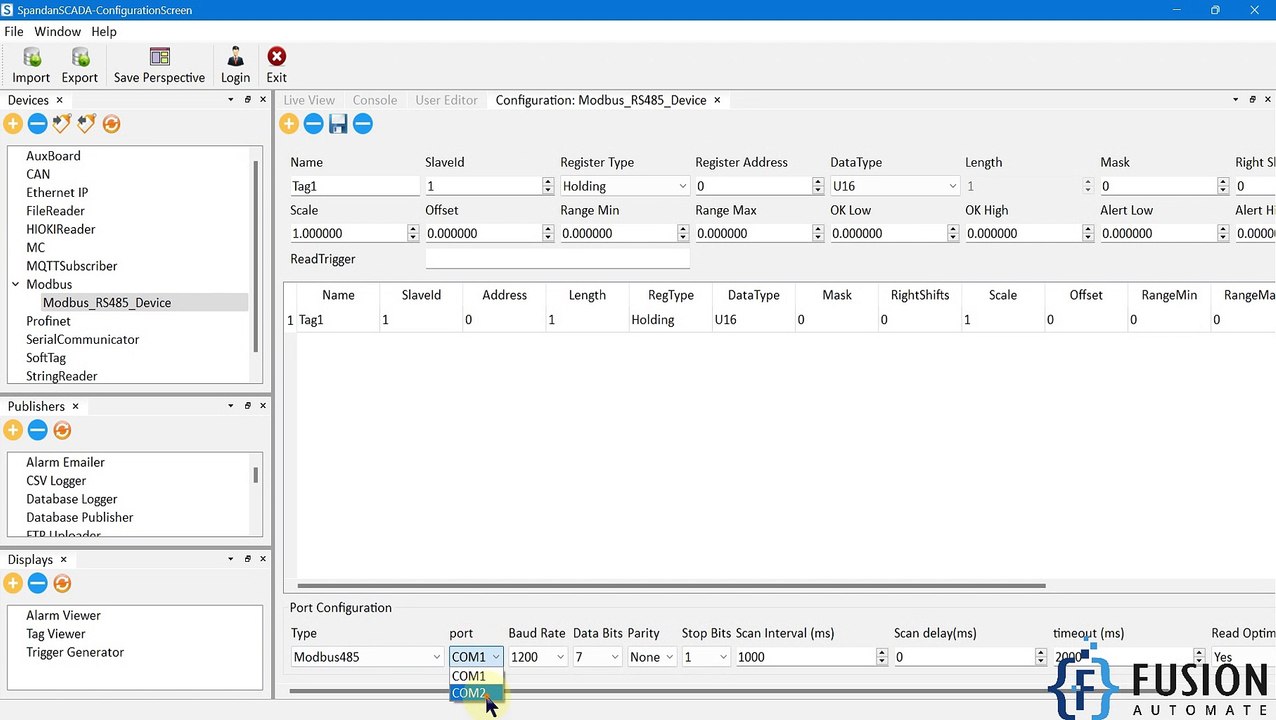This screenshot has height=720, width=1276.
Task: Click the minus icon left of the save icon
Action: click(x=313, y=124)
